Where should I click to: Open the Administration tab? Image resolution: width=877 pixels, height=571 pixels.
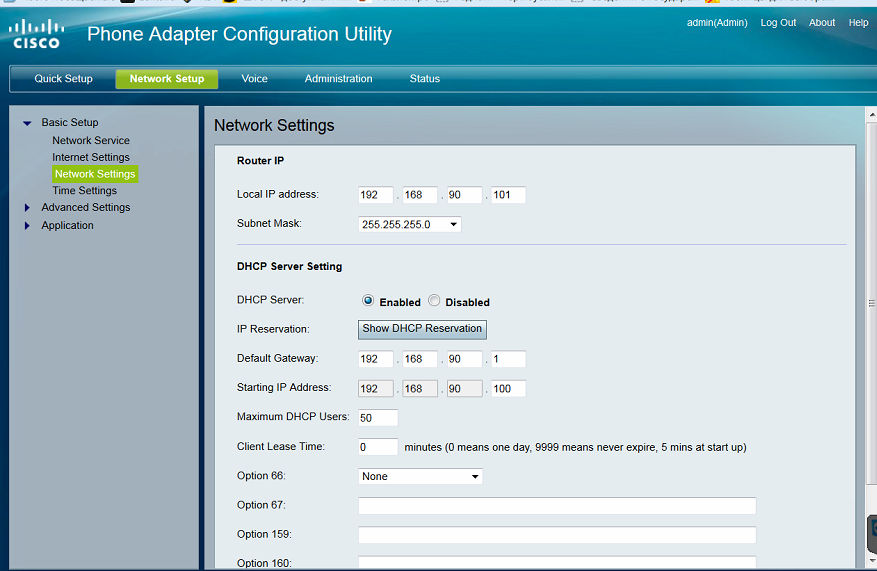click(x=338, y=79)
